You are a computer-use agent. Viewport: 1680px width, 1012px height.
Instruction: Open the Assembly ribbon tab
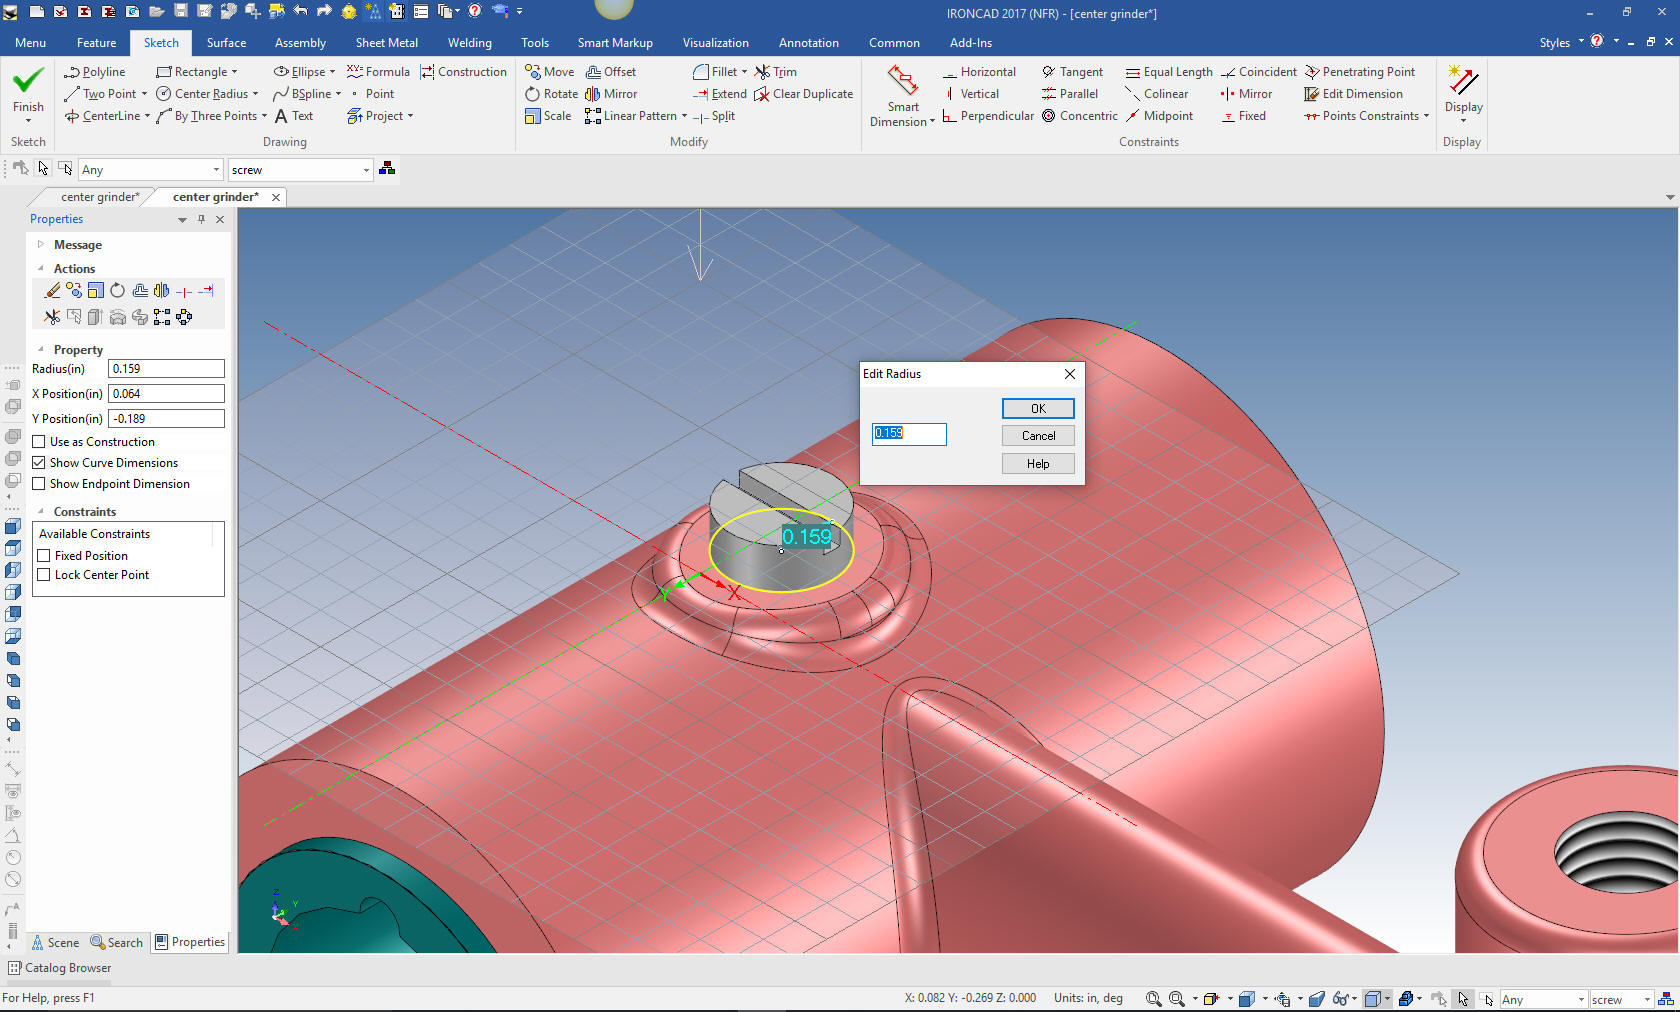pyautogui.click(x=300, y=43)
